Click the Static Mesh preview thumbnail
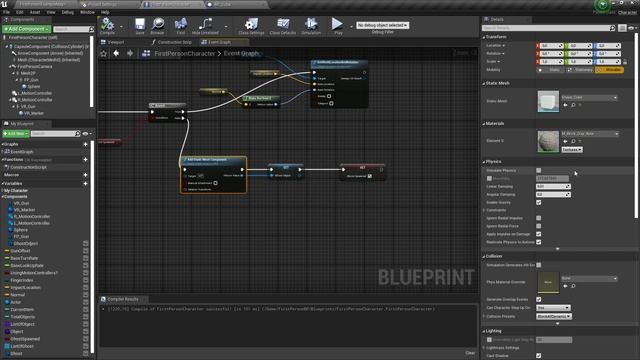 [548, 102]
